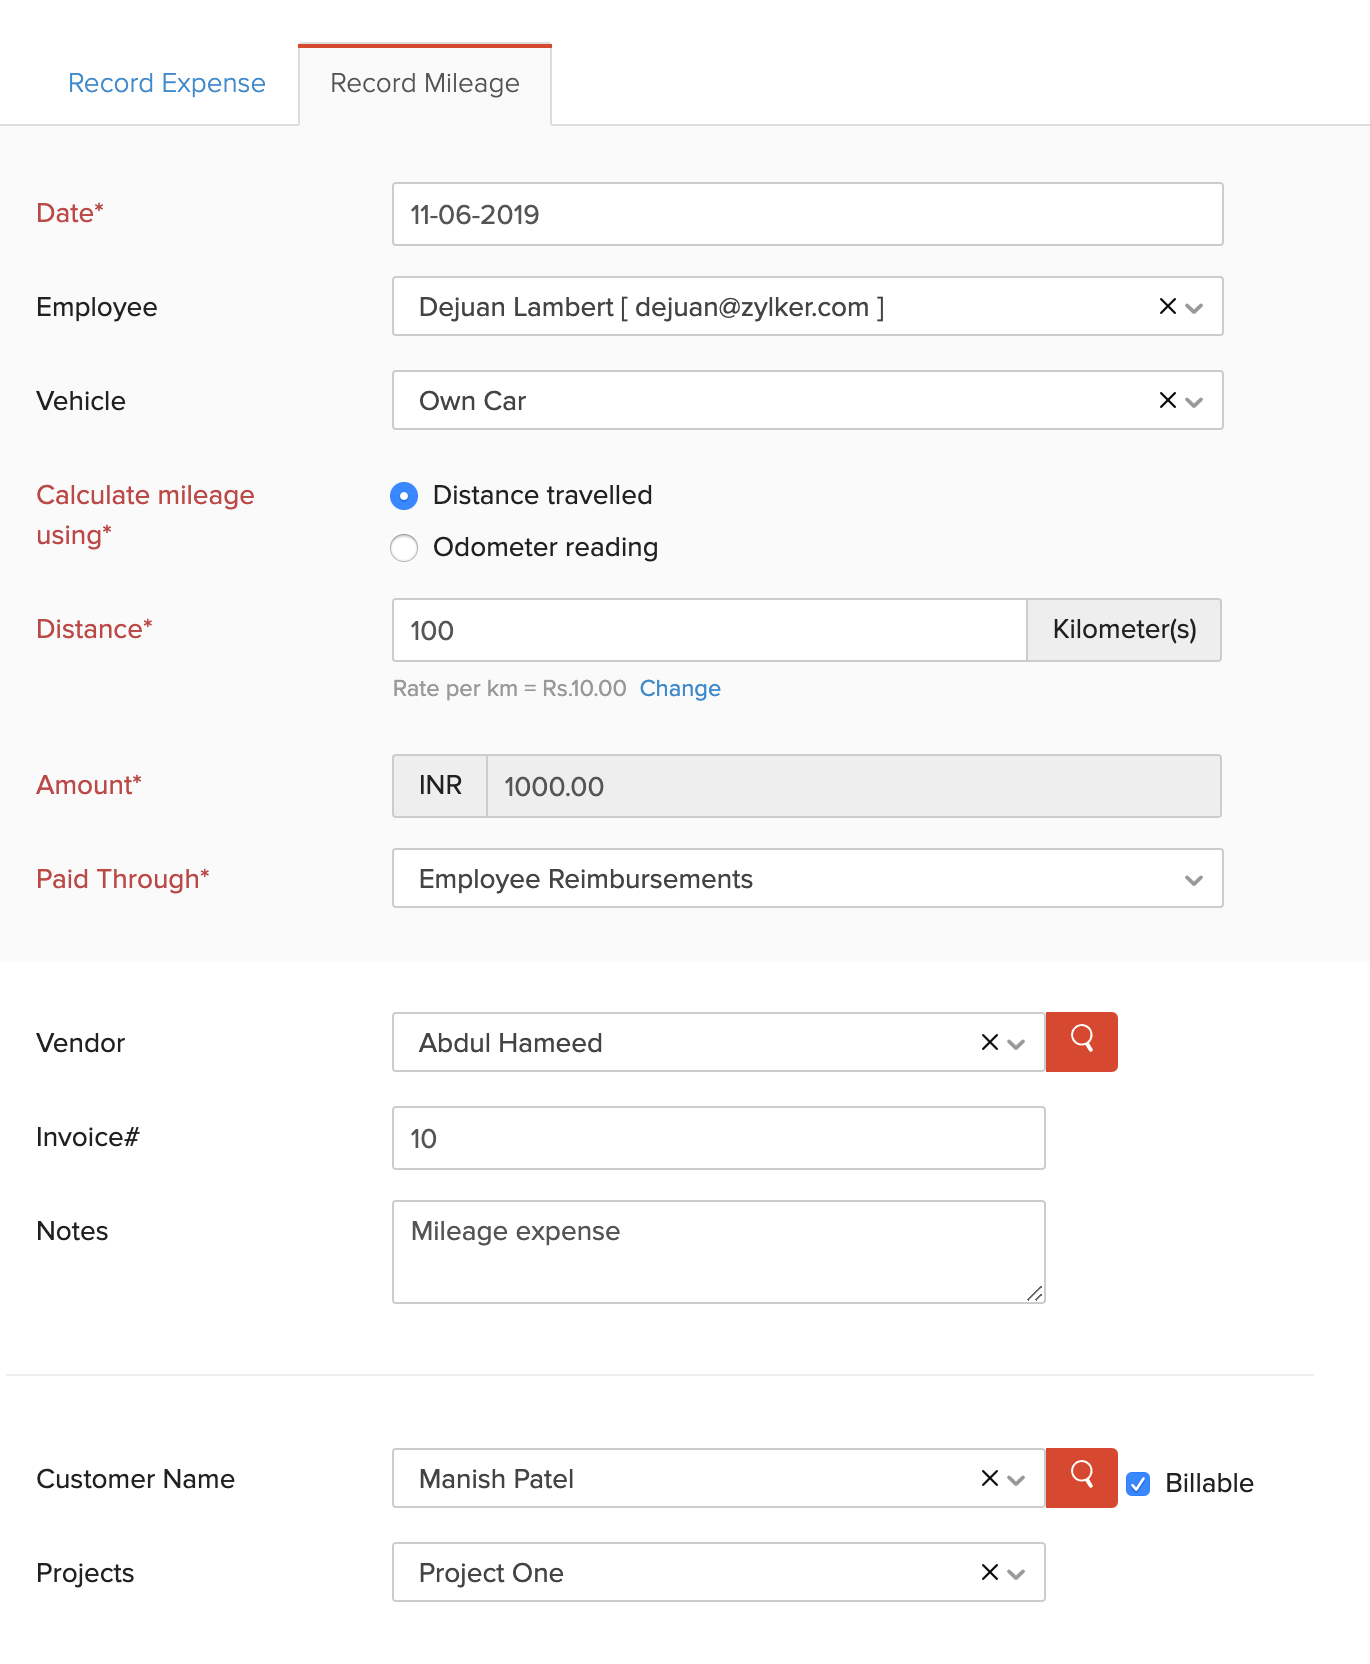The image size is (1370, 1664).
Task: Click the search icon next to Vendor
Action: click(1081, 1041)
